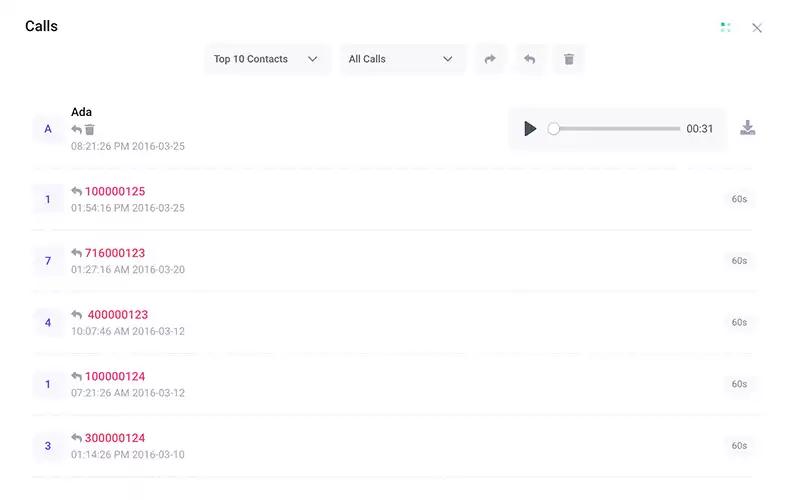The image size is (800, 500).
Task: Download the Ada call recording
Action: pyautogui.click(x=747, y=128)
